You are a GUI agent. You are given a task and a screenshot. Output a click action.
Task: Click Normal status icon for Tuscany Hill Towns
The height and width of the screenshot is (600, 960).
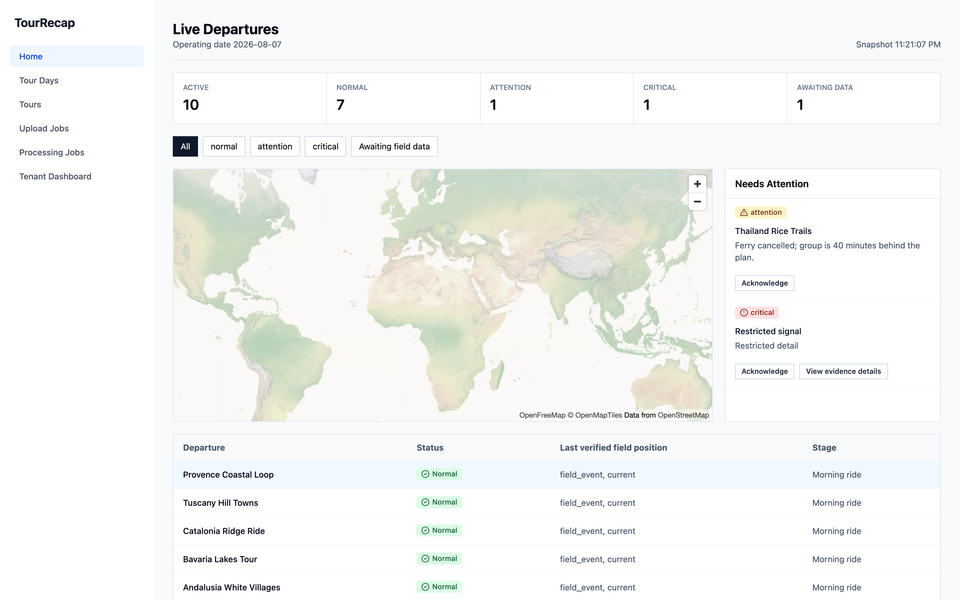pyautogui.click(x=425, y=502)
